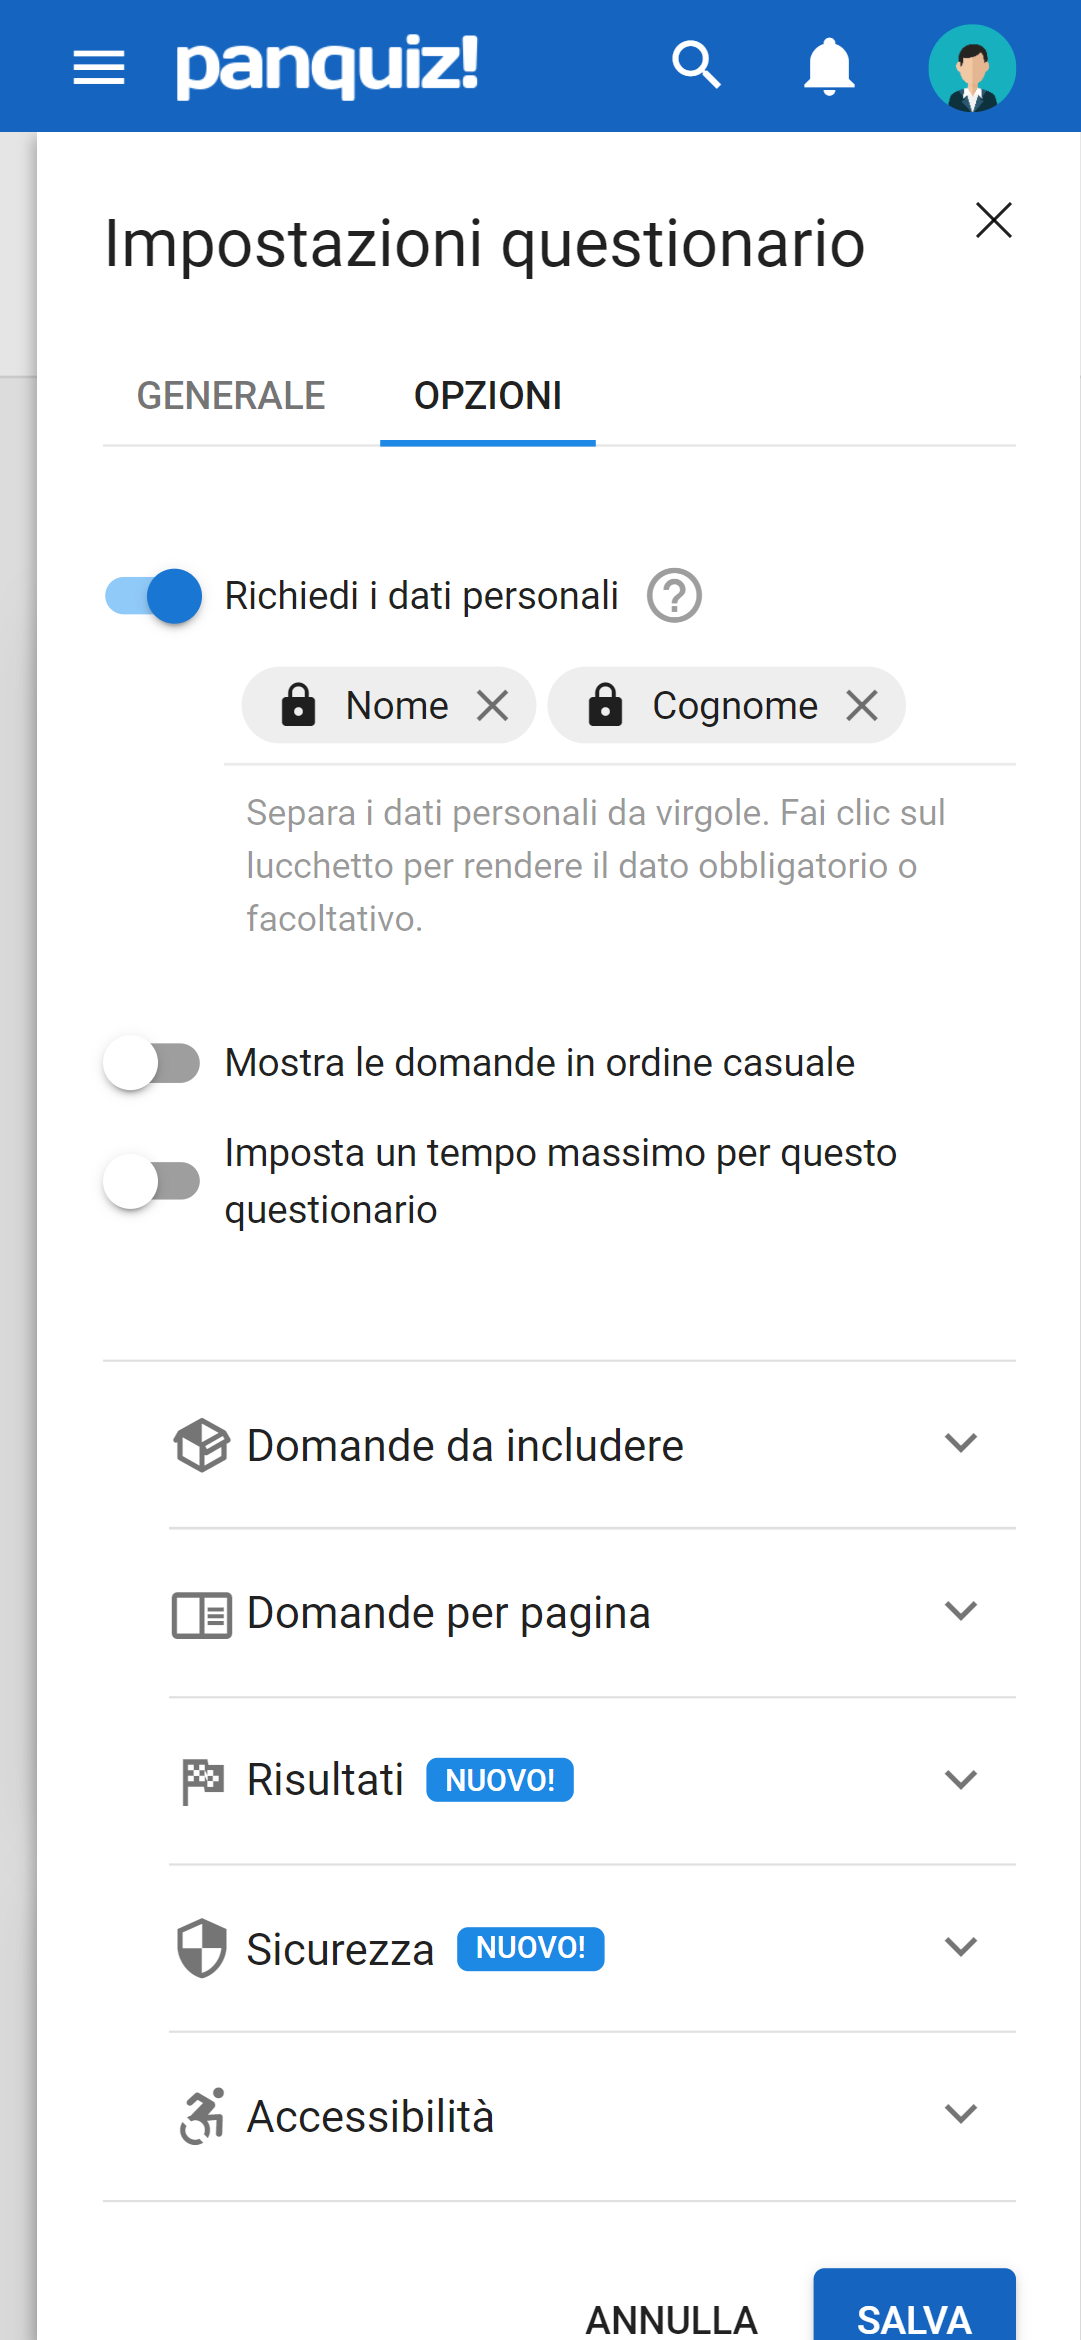Click the Risultati checkered flag icon

coord(202,1781)
